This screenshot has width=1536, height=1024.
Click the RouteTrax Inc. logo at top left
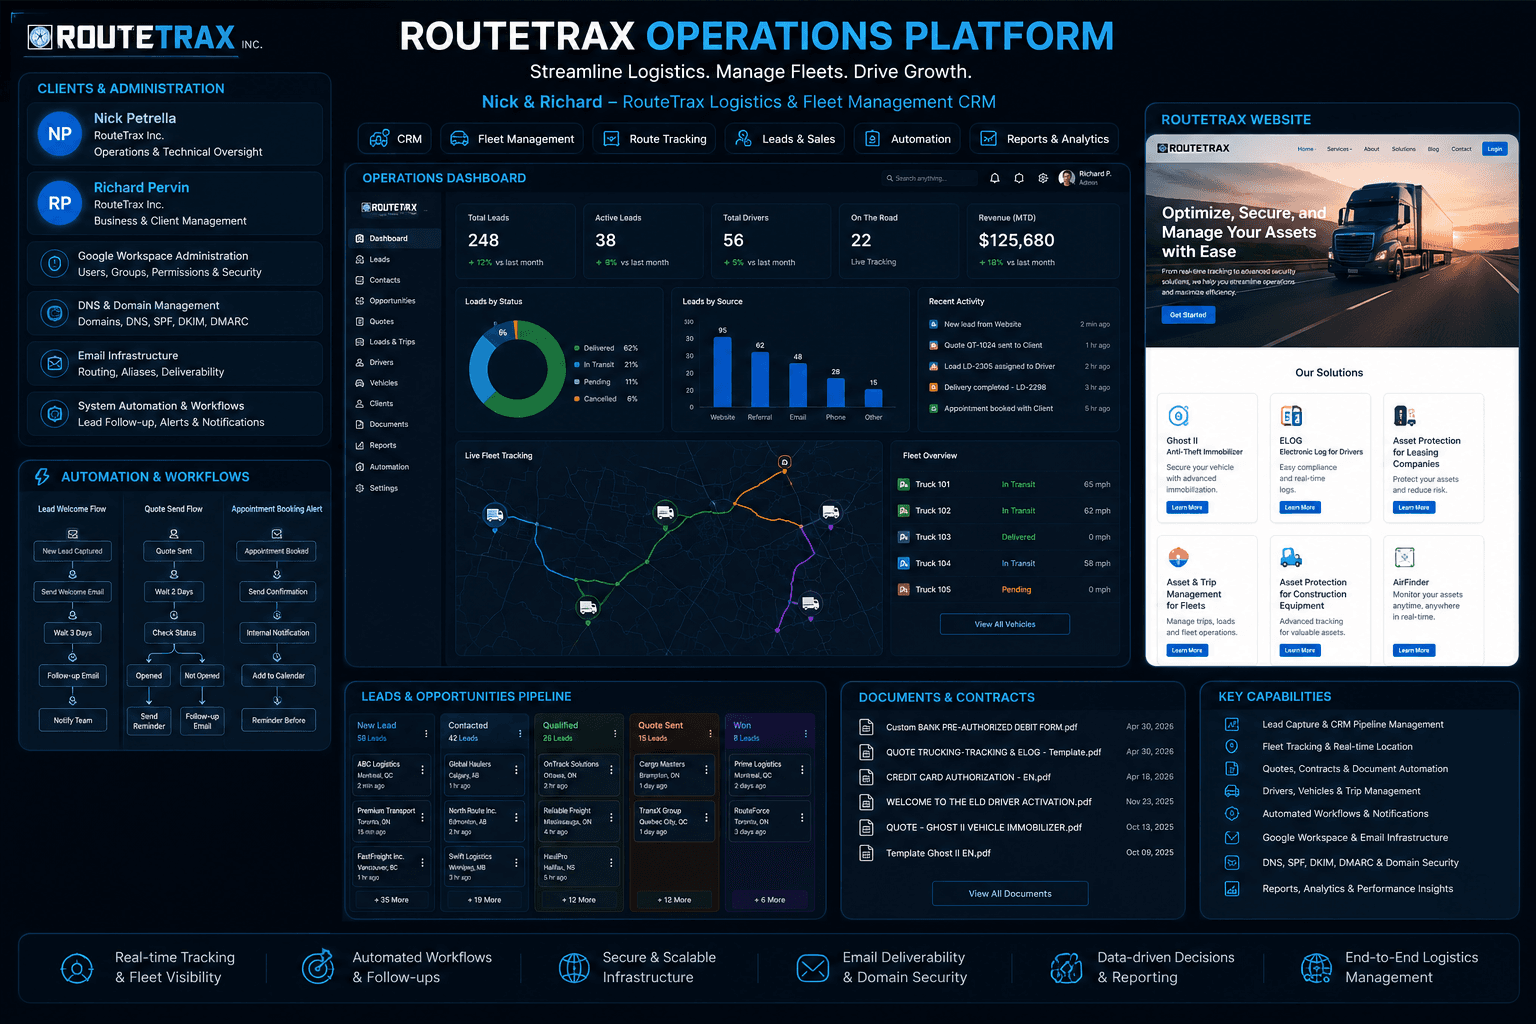(145, 38)
